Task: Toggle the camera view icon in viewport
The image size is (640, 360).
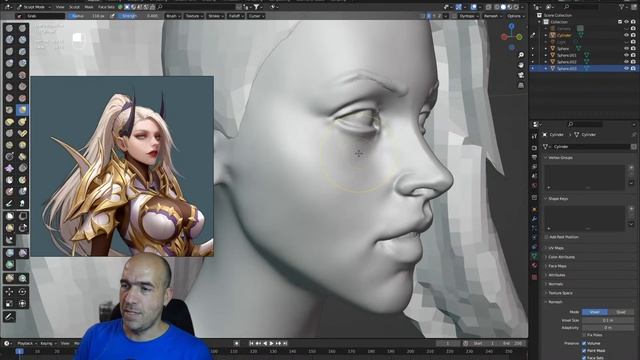Action: tap(521, 75)
